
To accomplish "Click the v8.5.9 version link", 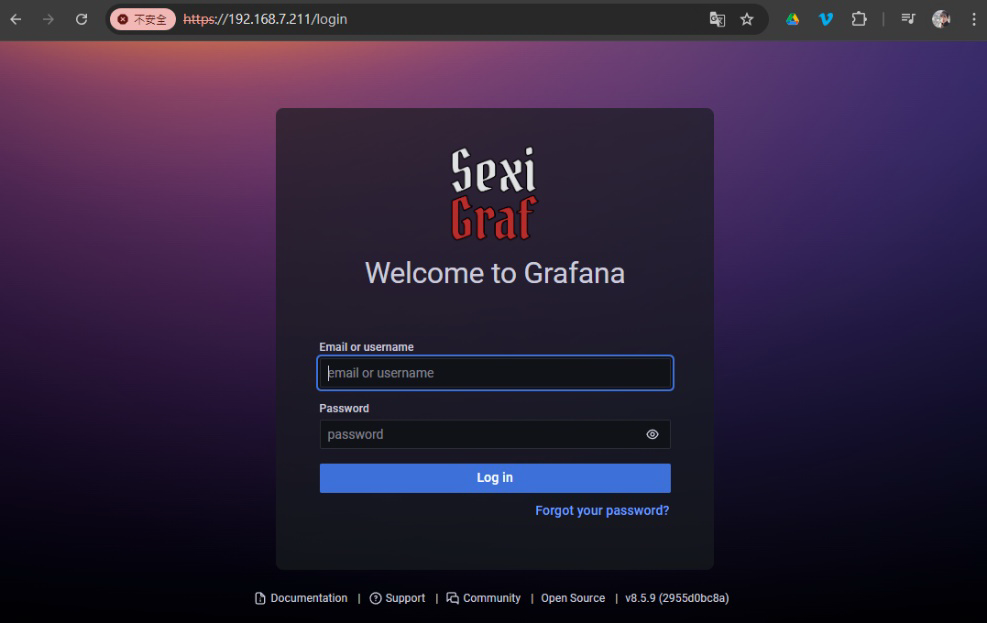I will click(677, 598).
